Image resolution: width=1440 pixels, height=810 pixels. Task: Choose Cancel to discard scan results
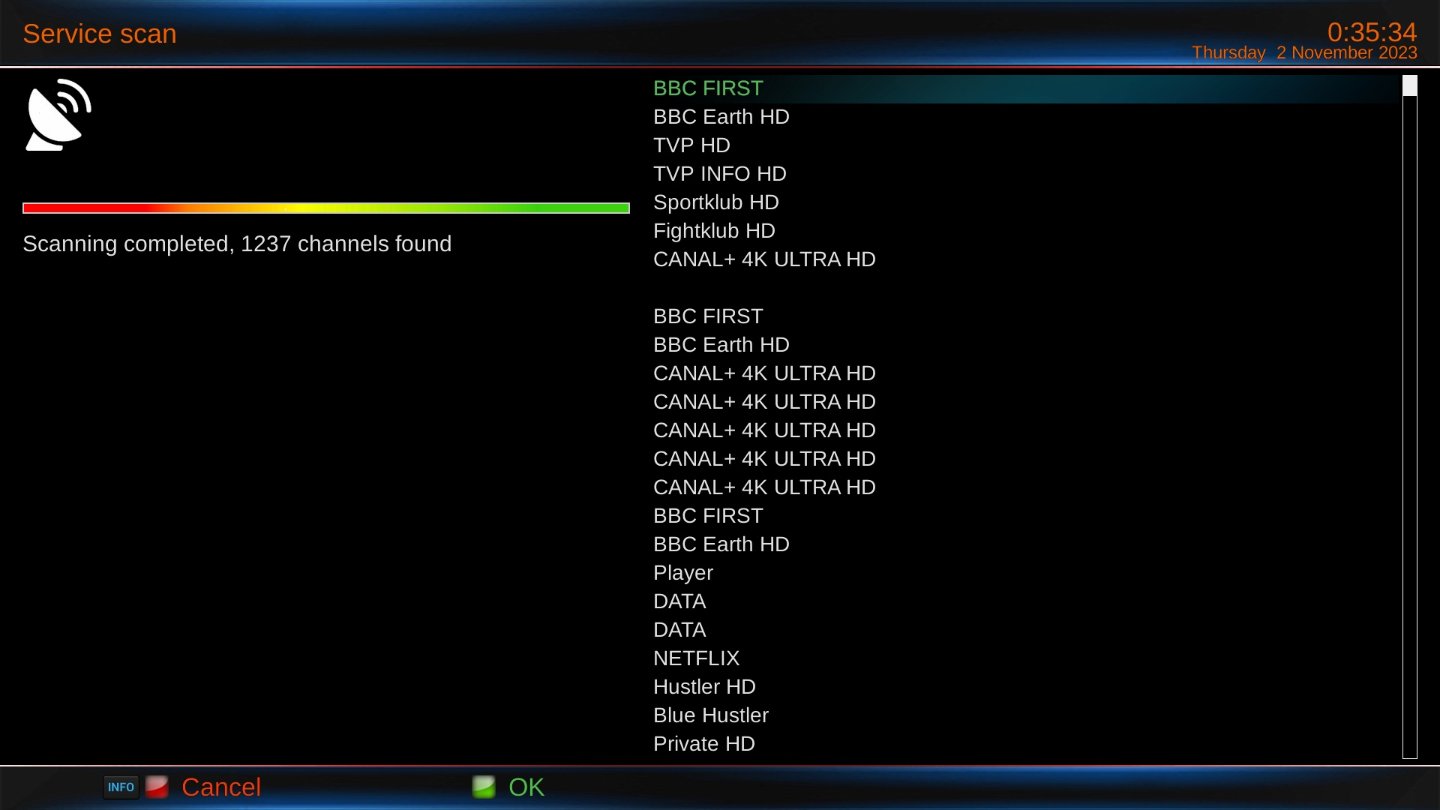click(221, 787)
